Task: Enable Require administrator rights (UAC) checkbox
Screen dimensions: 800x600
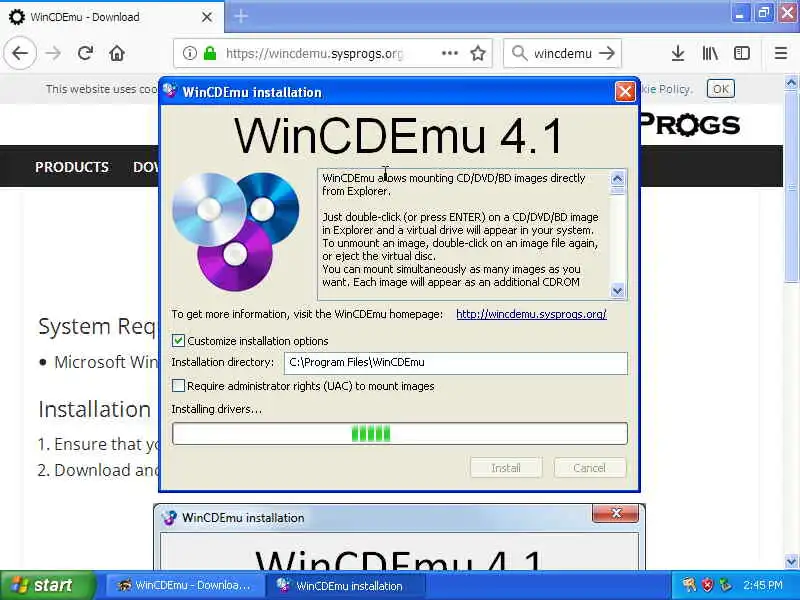Action: [178, 386]
